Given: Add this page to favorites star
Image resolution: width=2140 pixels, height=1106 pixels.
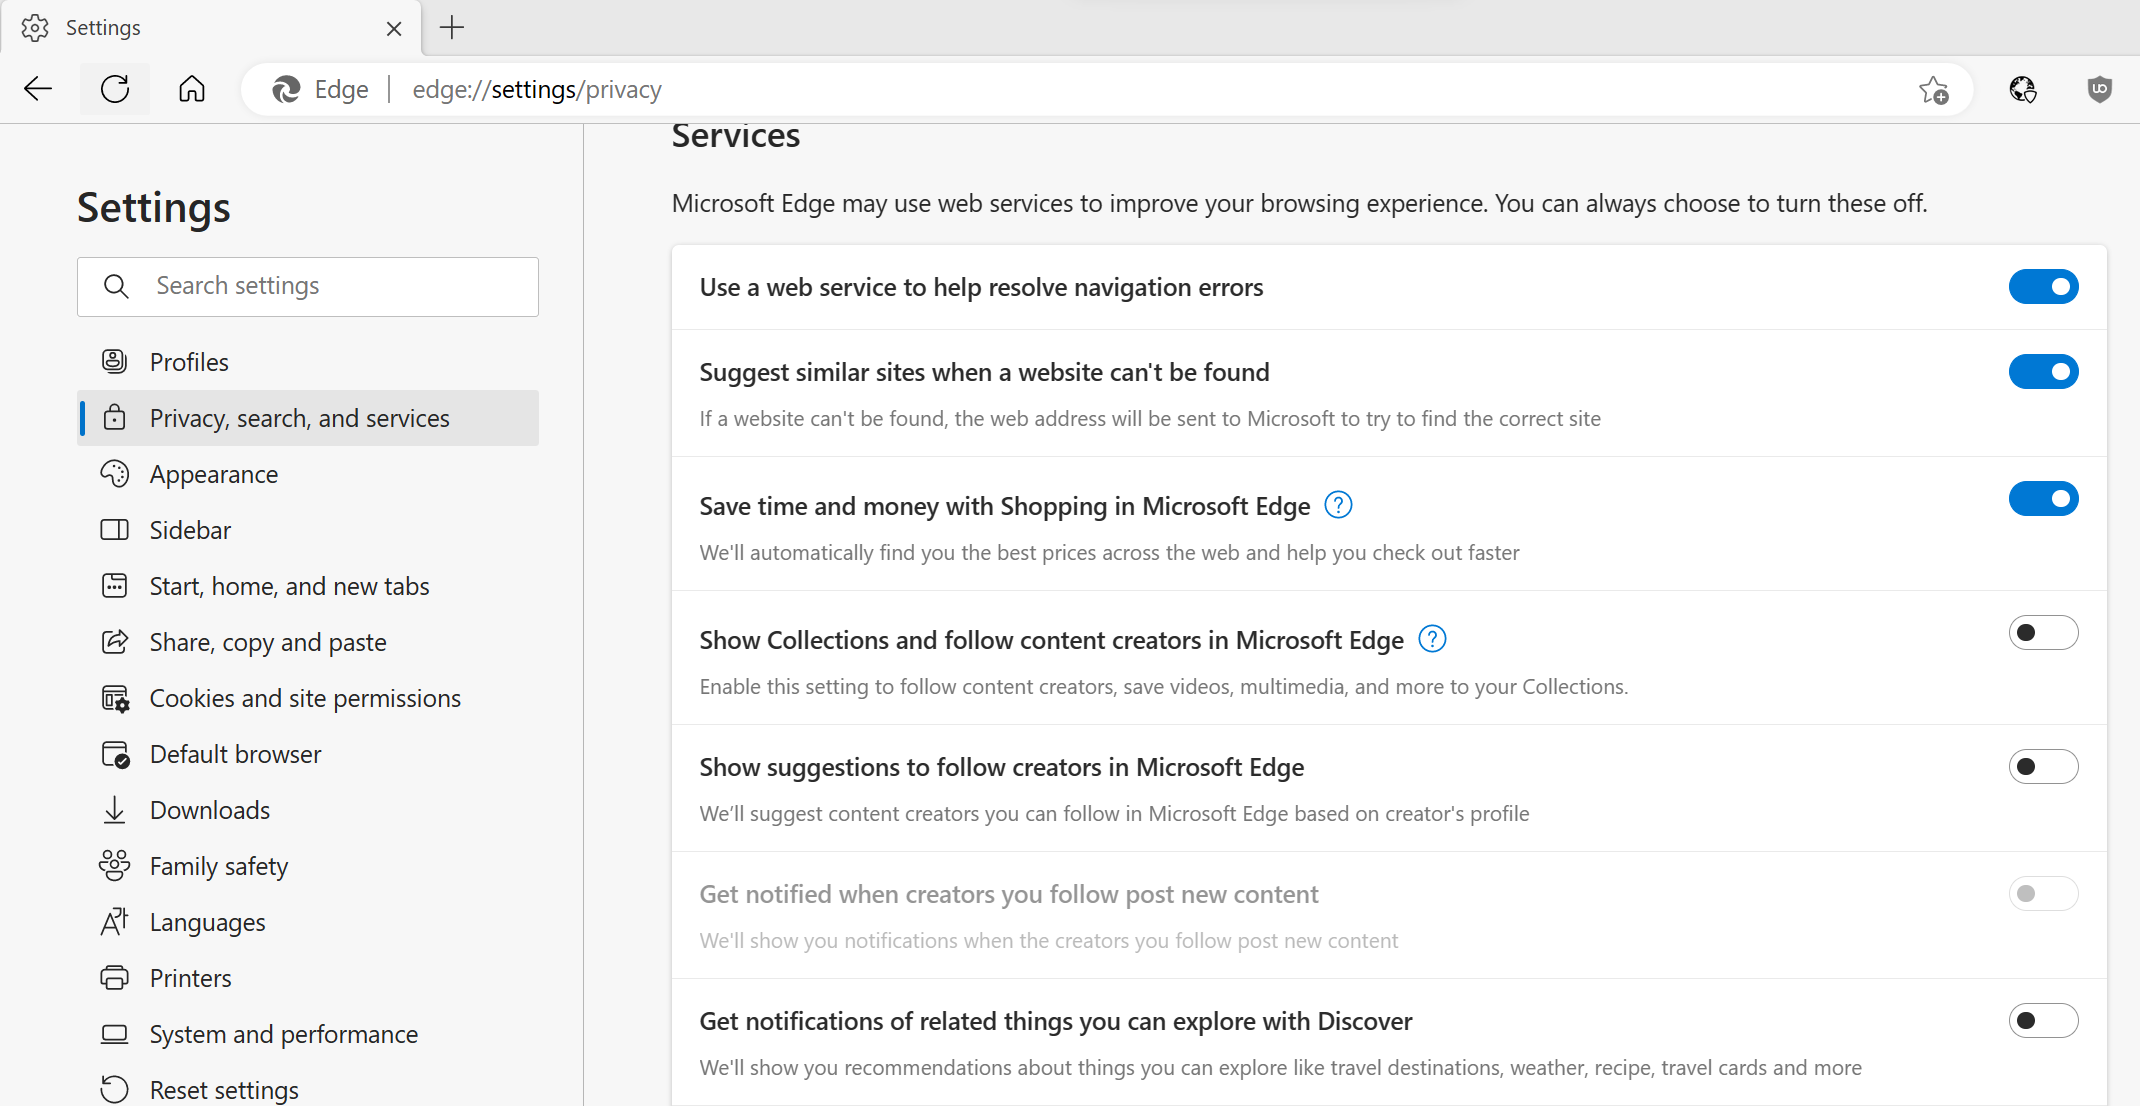Looking at the screenshot, I should pyautogui.click(x=1933, y=90).
